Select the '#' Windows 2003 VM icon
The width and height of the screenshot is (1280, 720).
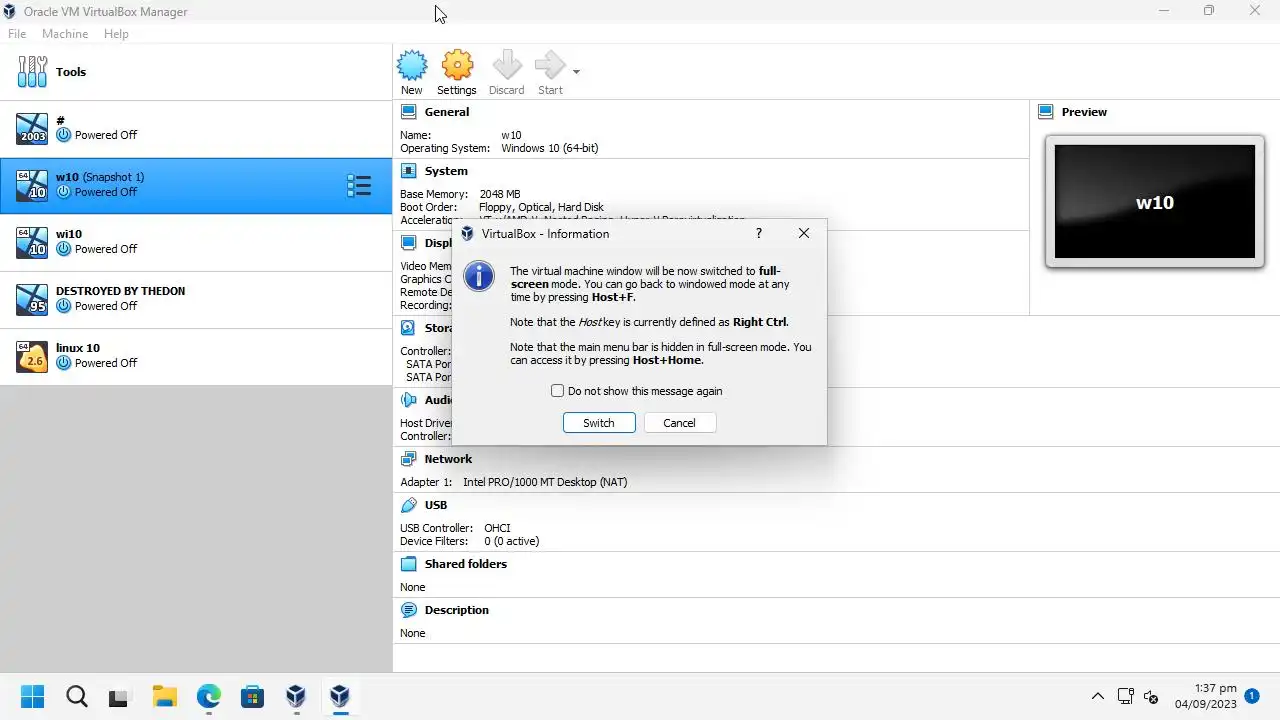click(32, 128)
